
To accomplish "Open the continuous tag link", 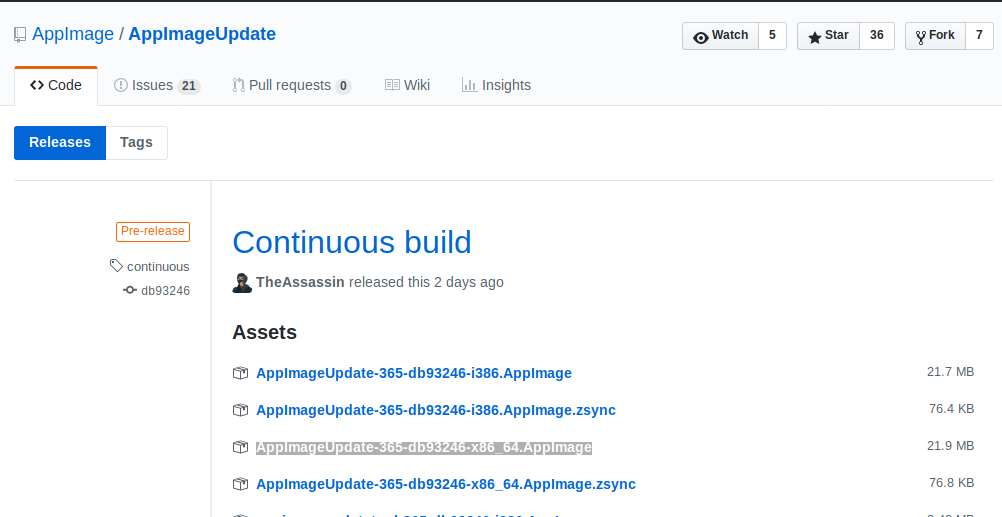I will coord(158,266).
